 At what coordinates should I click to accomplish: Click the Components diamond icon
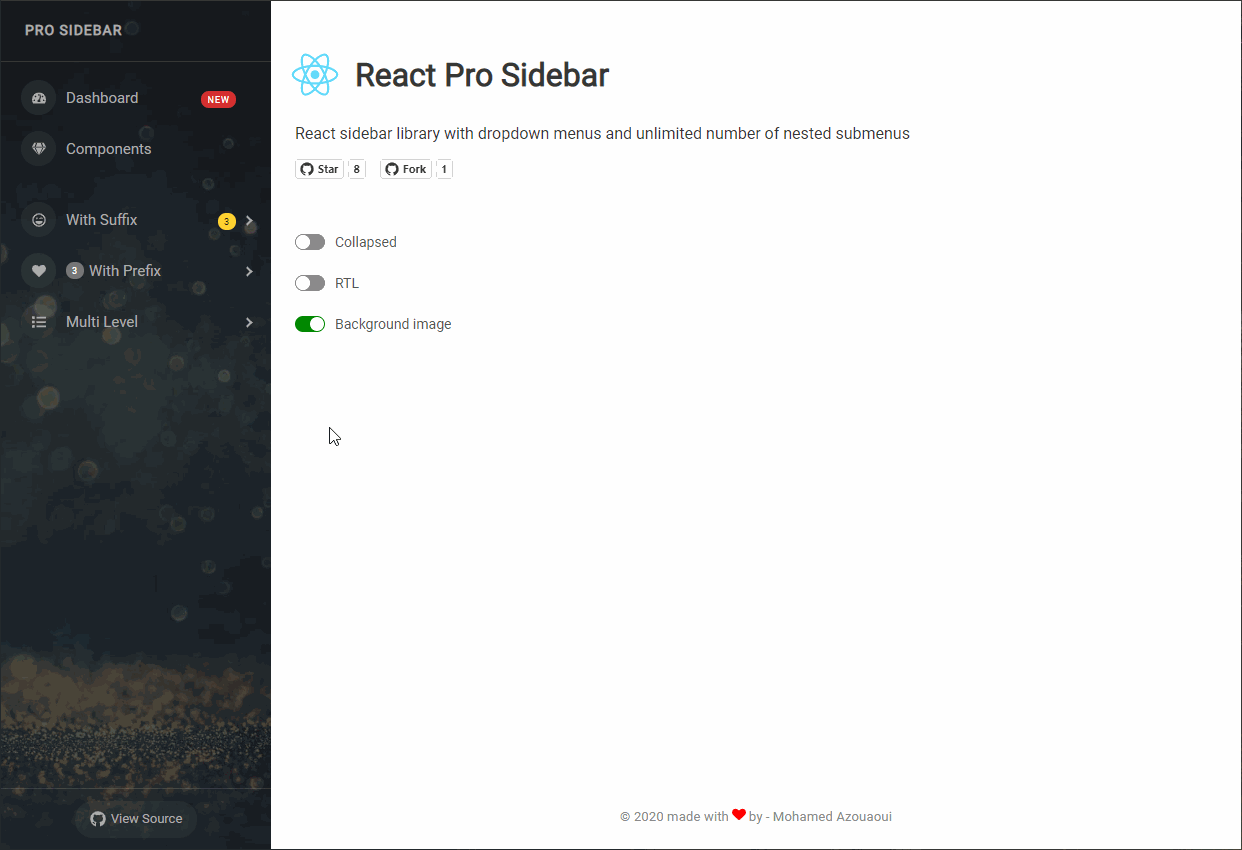pyautogui.click(x=38, y=148)
